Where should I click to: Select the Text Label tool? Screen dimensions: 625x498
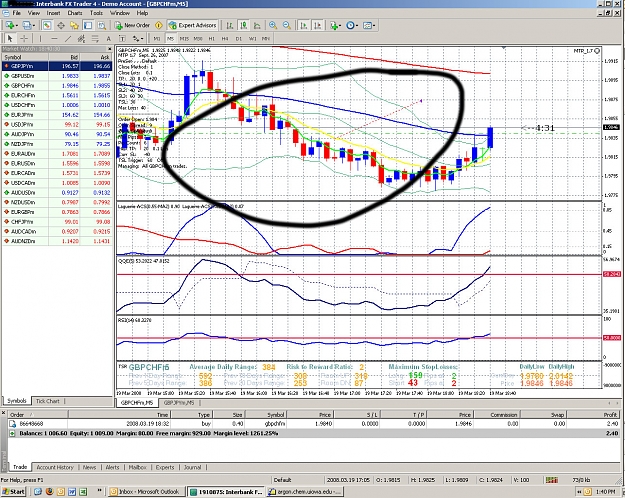click(122, 38)
